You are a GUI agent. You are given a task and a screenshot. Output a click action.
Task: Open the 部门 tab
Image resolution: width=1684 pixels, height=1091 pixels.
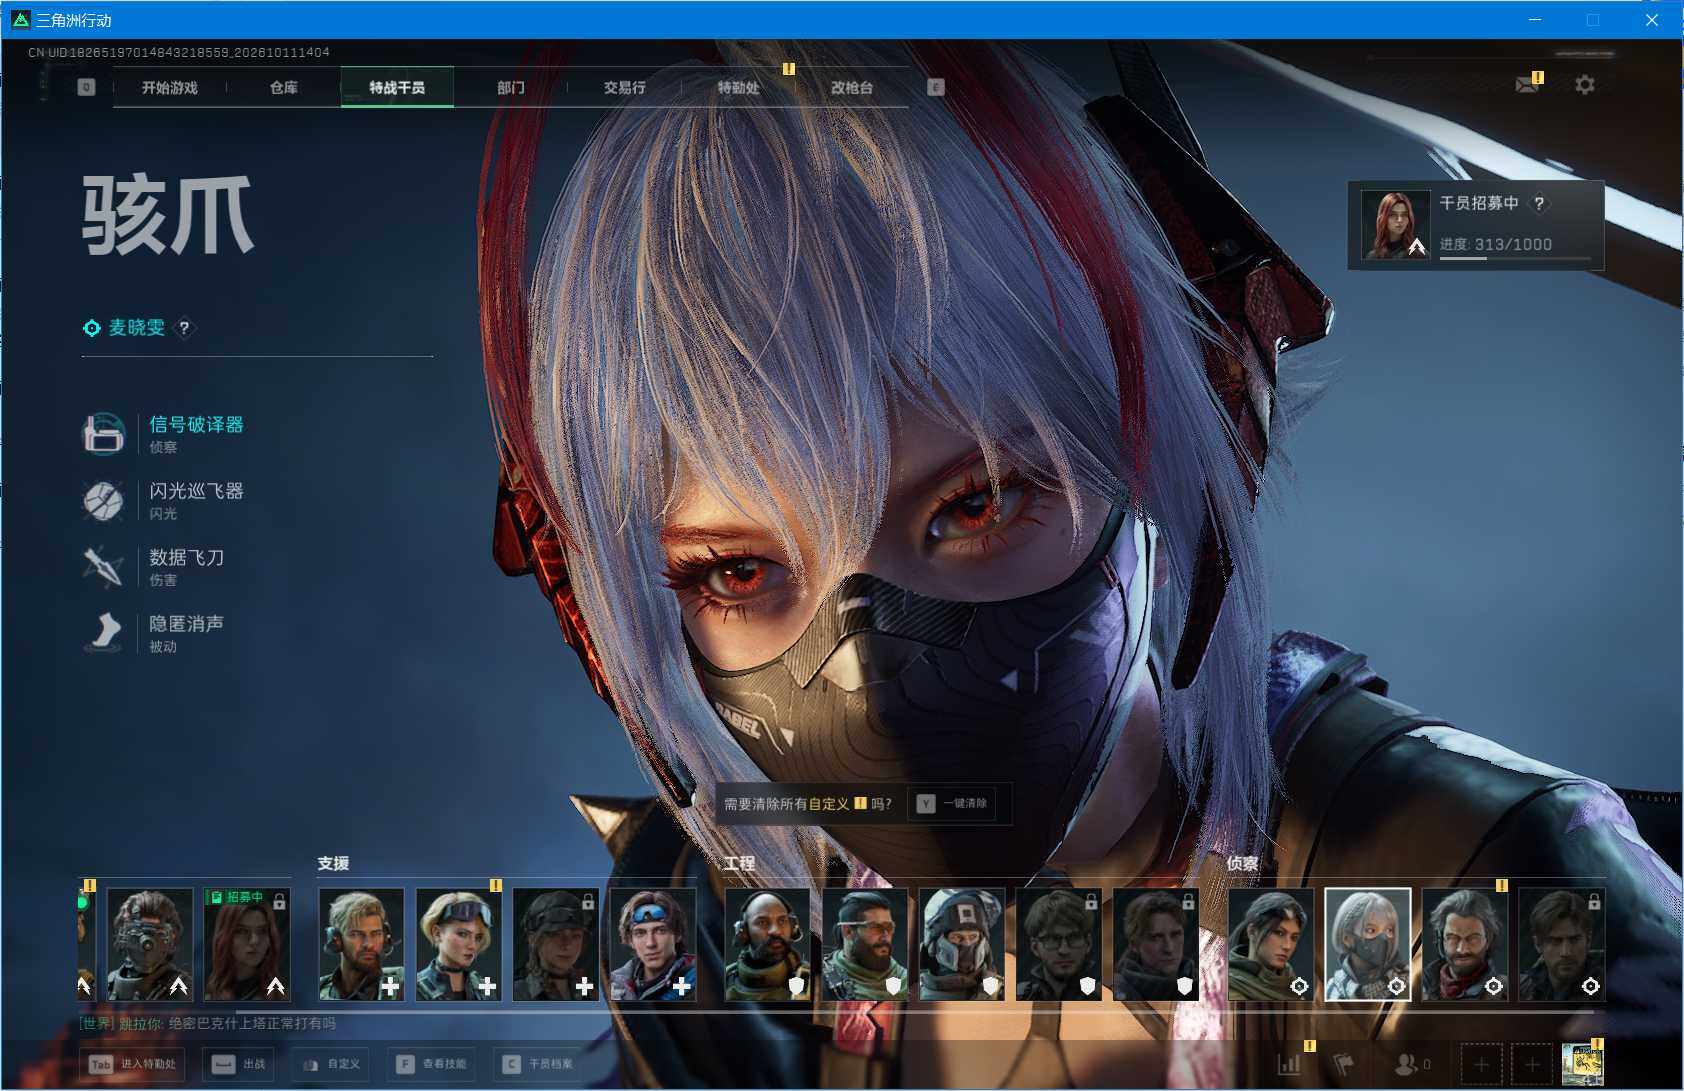pyautogui.click(x=511, y=88)
